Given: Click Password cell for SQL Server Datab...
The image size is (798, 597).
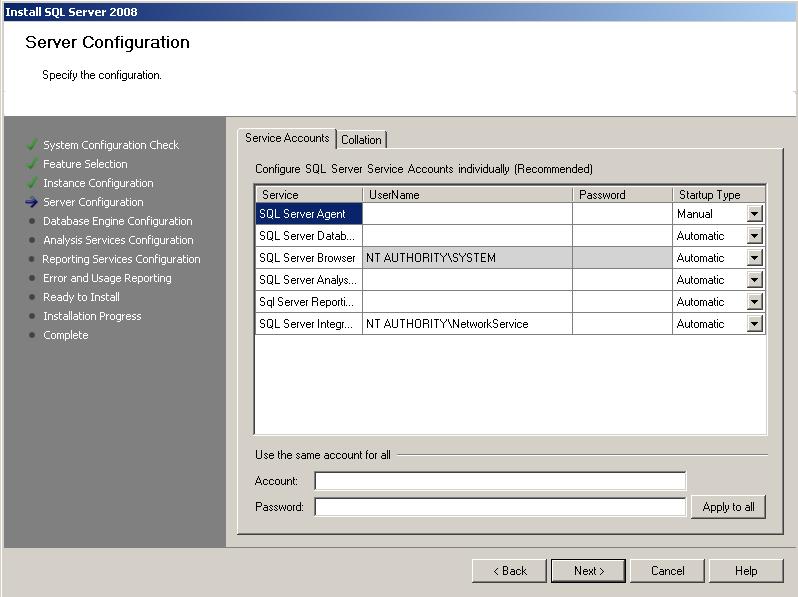Looking at the screenshot, I should click(622, 236).
